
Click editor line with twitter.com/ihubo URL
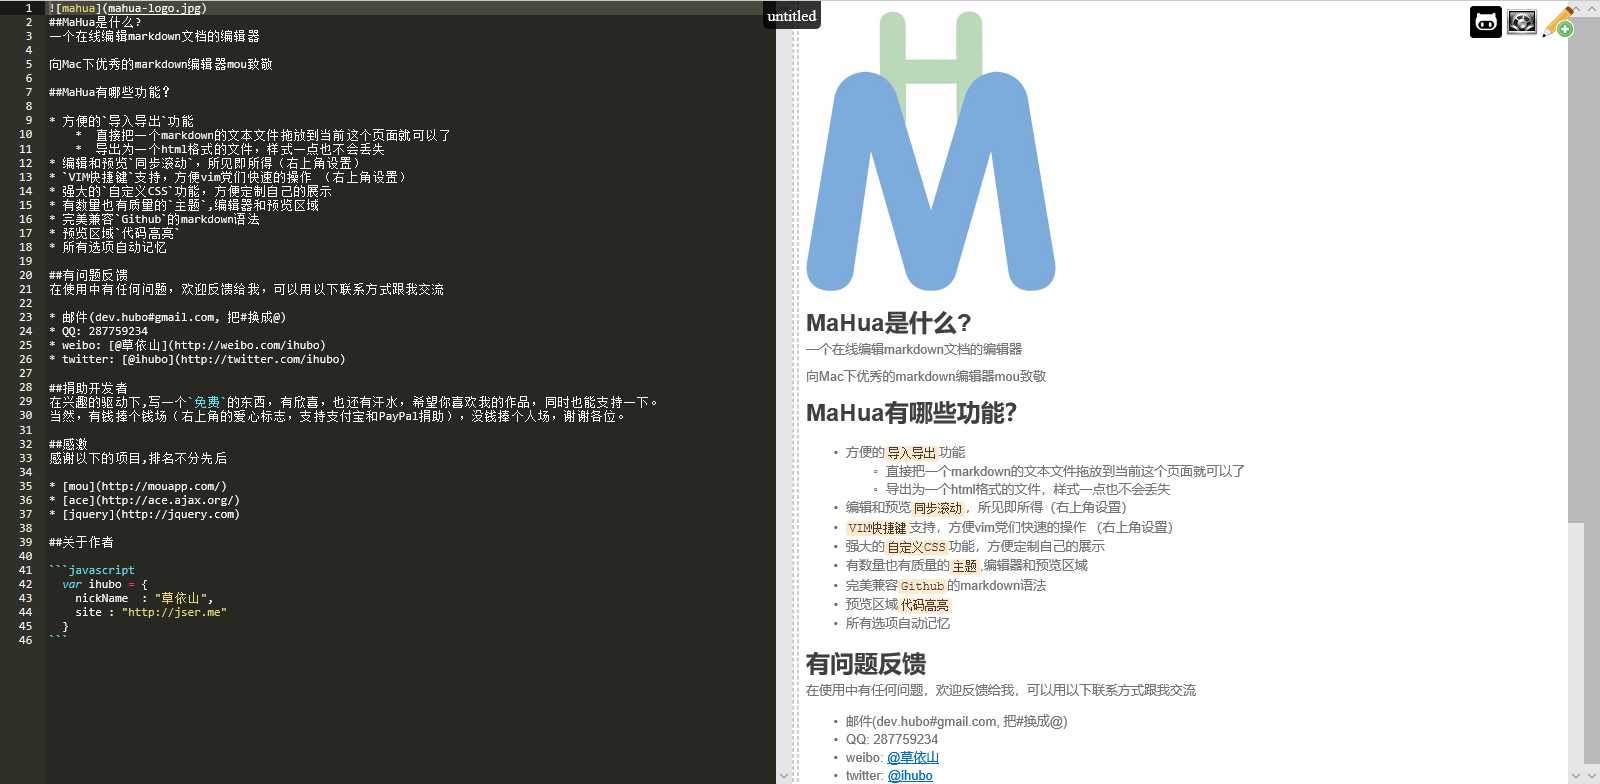tap(197, 359)
